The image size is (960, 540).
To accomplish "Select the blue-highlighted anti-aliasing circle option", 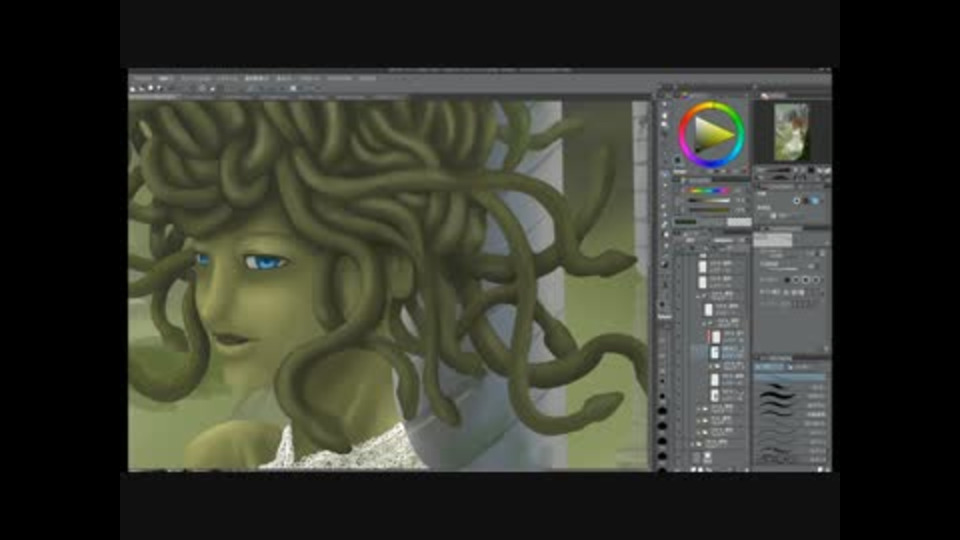I will click(x=814, y=200).
